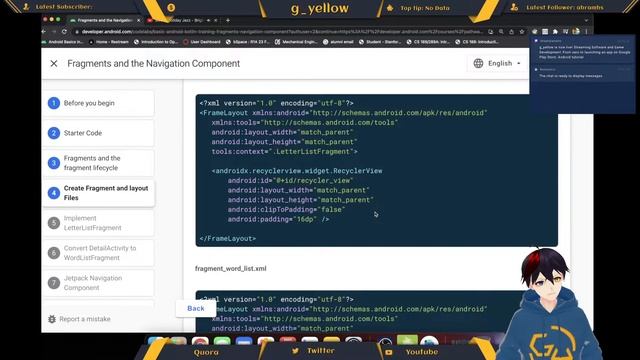Click the browser back arrow

point(44,31)
